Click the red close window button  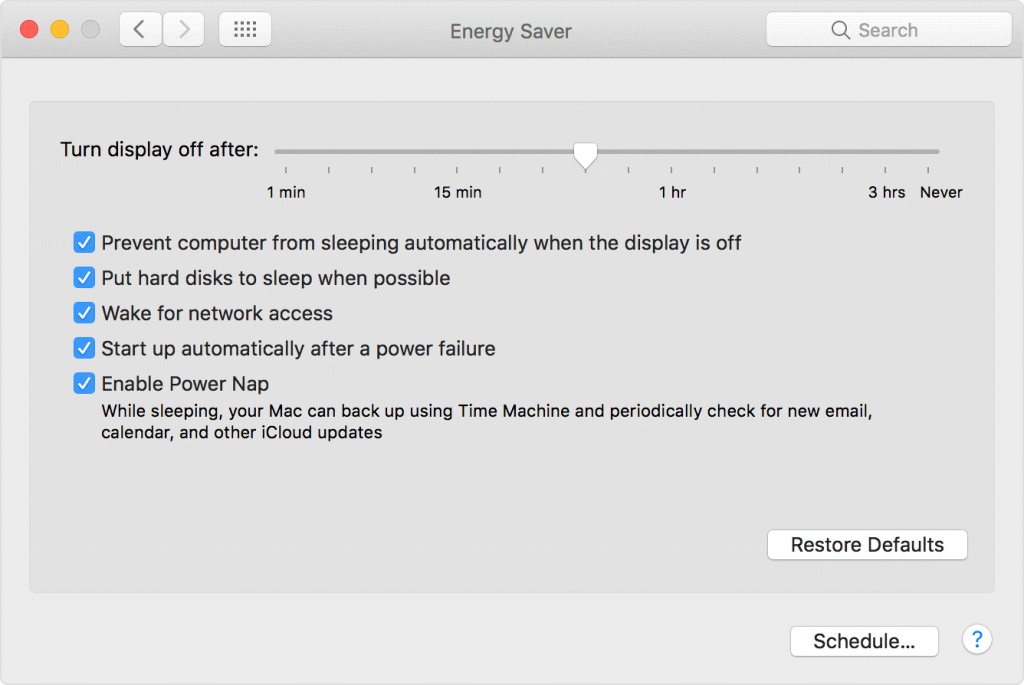29,29
